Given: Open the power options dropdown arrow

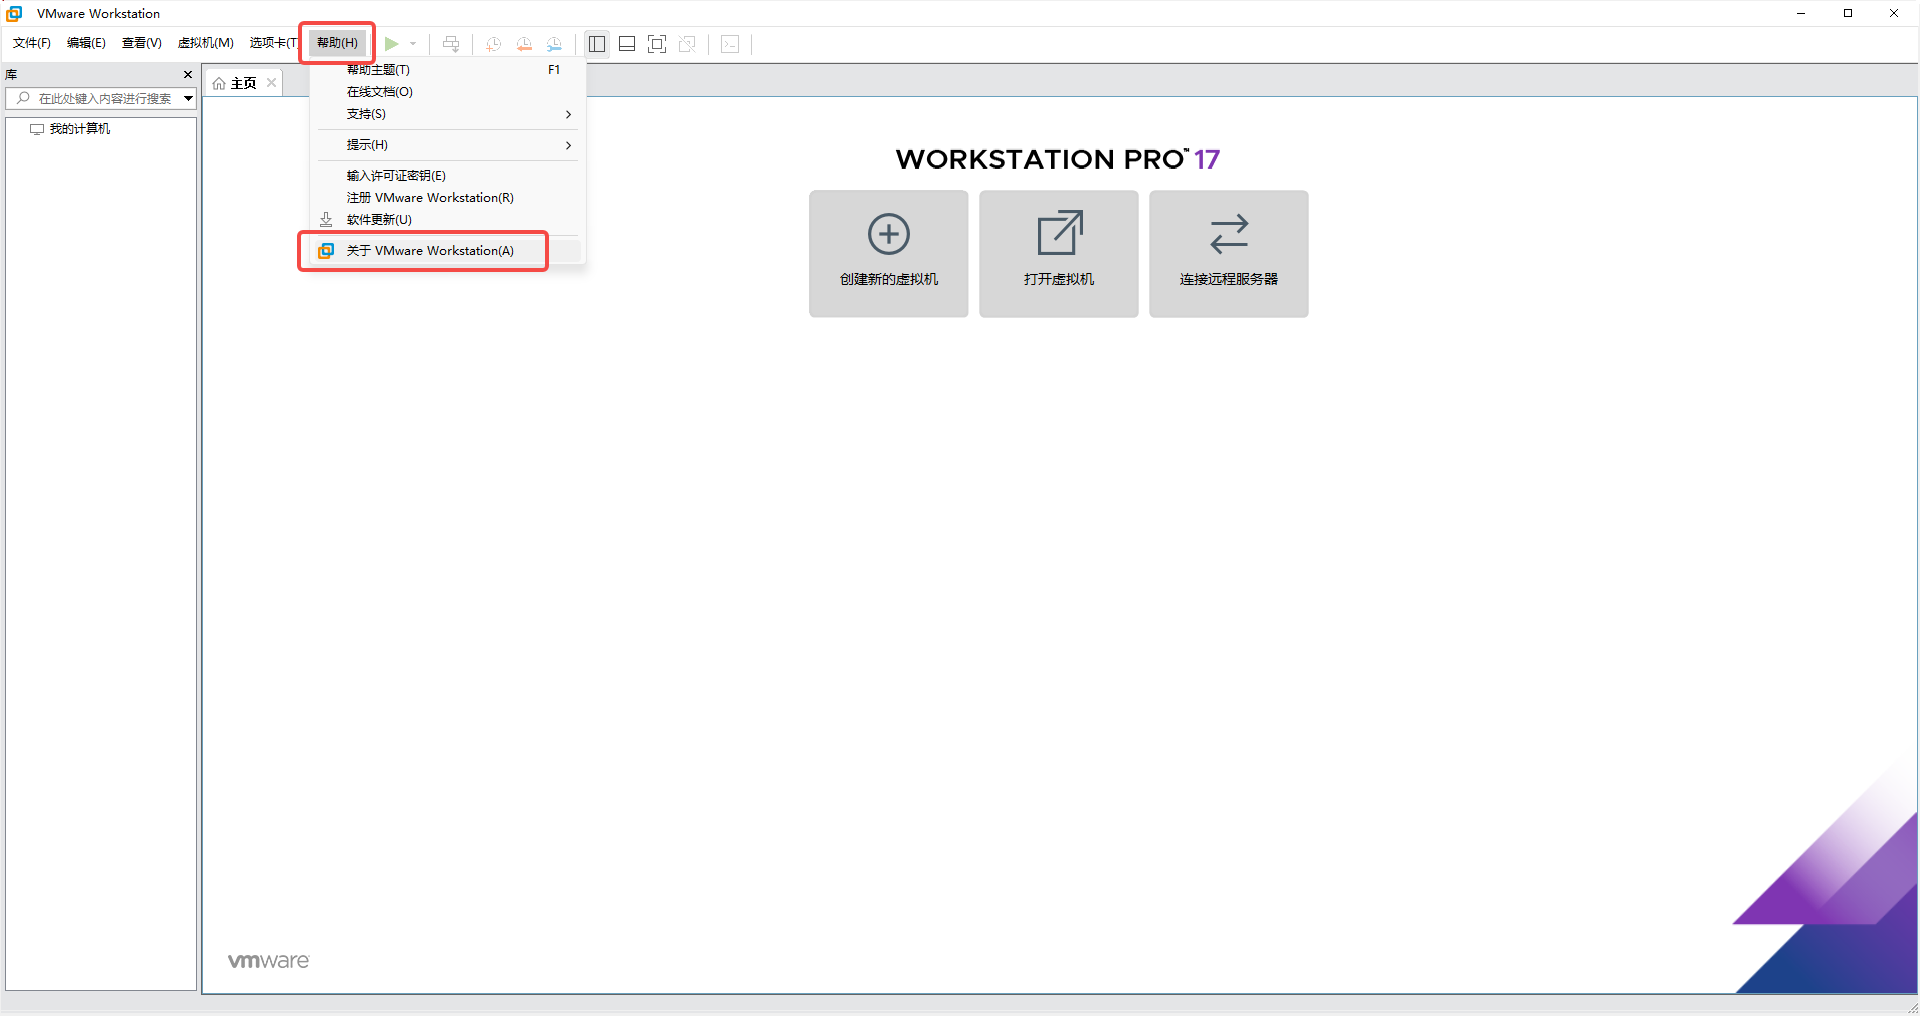Looking at the screenshot, I should click(x=413, y=44).
